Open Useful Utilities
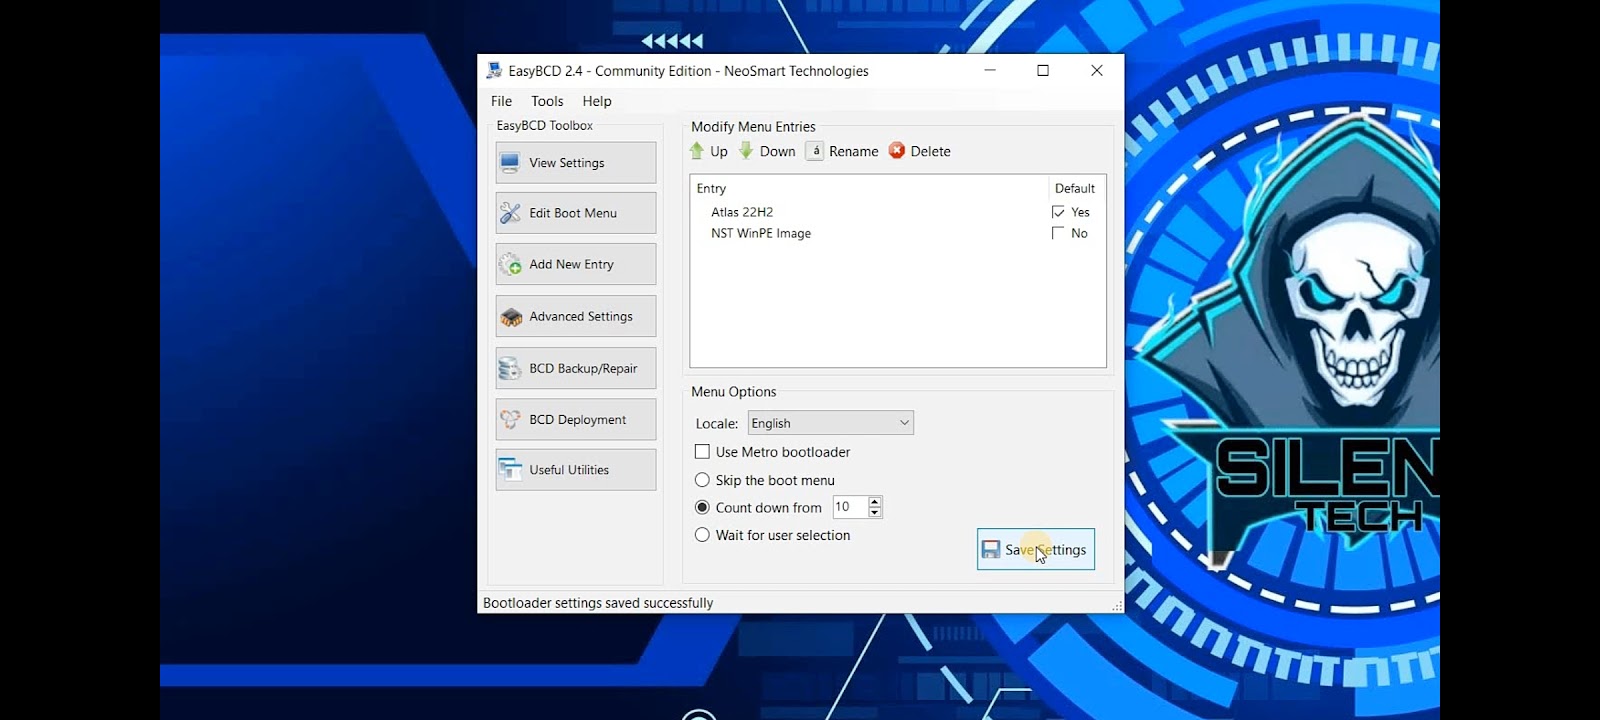This screenshot has width=1600, height=720. tap(576, 469)
